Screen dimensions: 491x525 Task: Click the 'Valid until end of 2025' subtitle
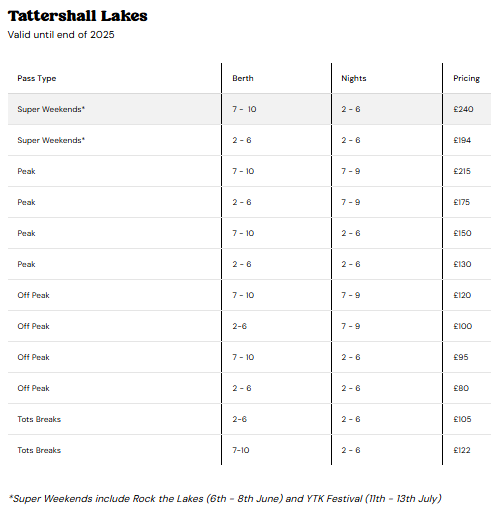pos(61,34)
